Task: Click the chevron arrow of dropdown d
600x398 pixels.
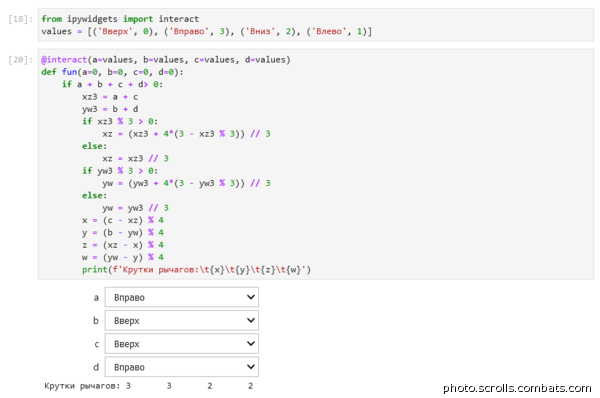Action: coord(251,367)
